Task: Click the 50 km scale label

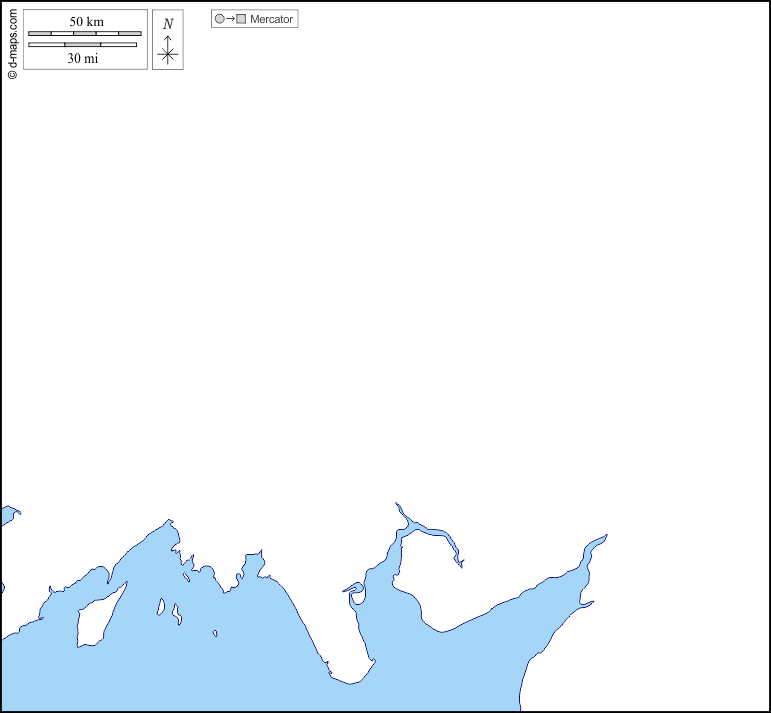Action: click(x=86, y=22)
